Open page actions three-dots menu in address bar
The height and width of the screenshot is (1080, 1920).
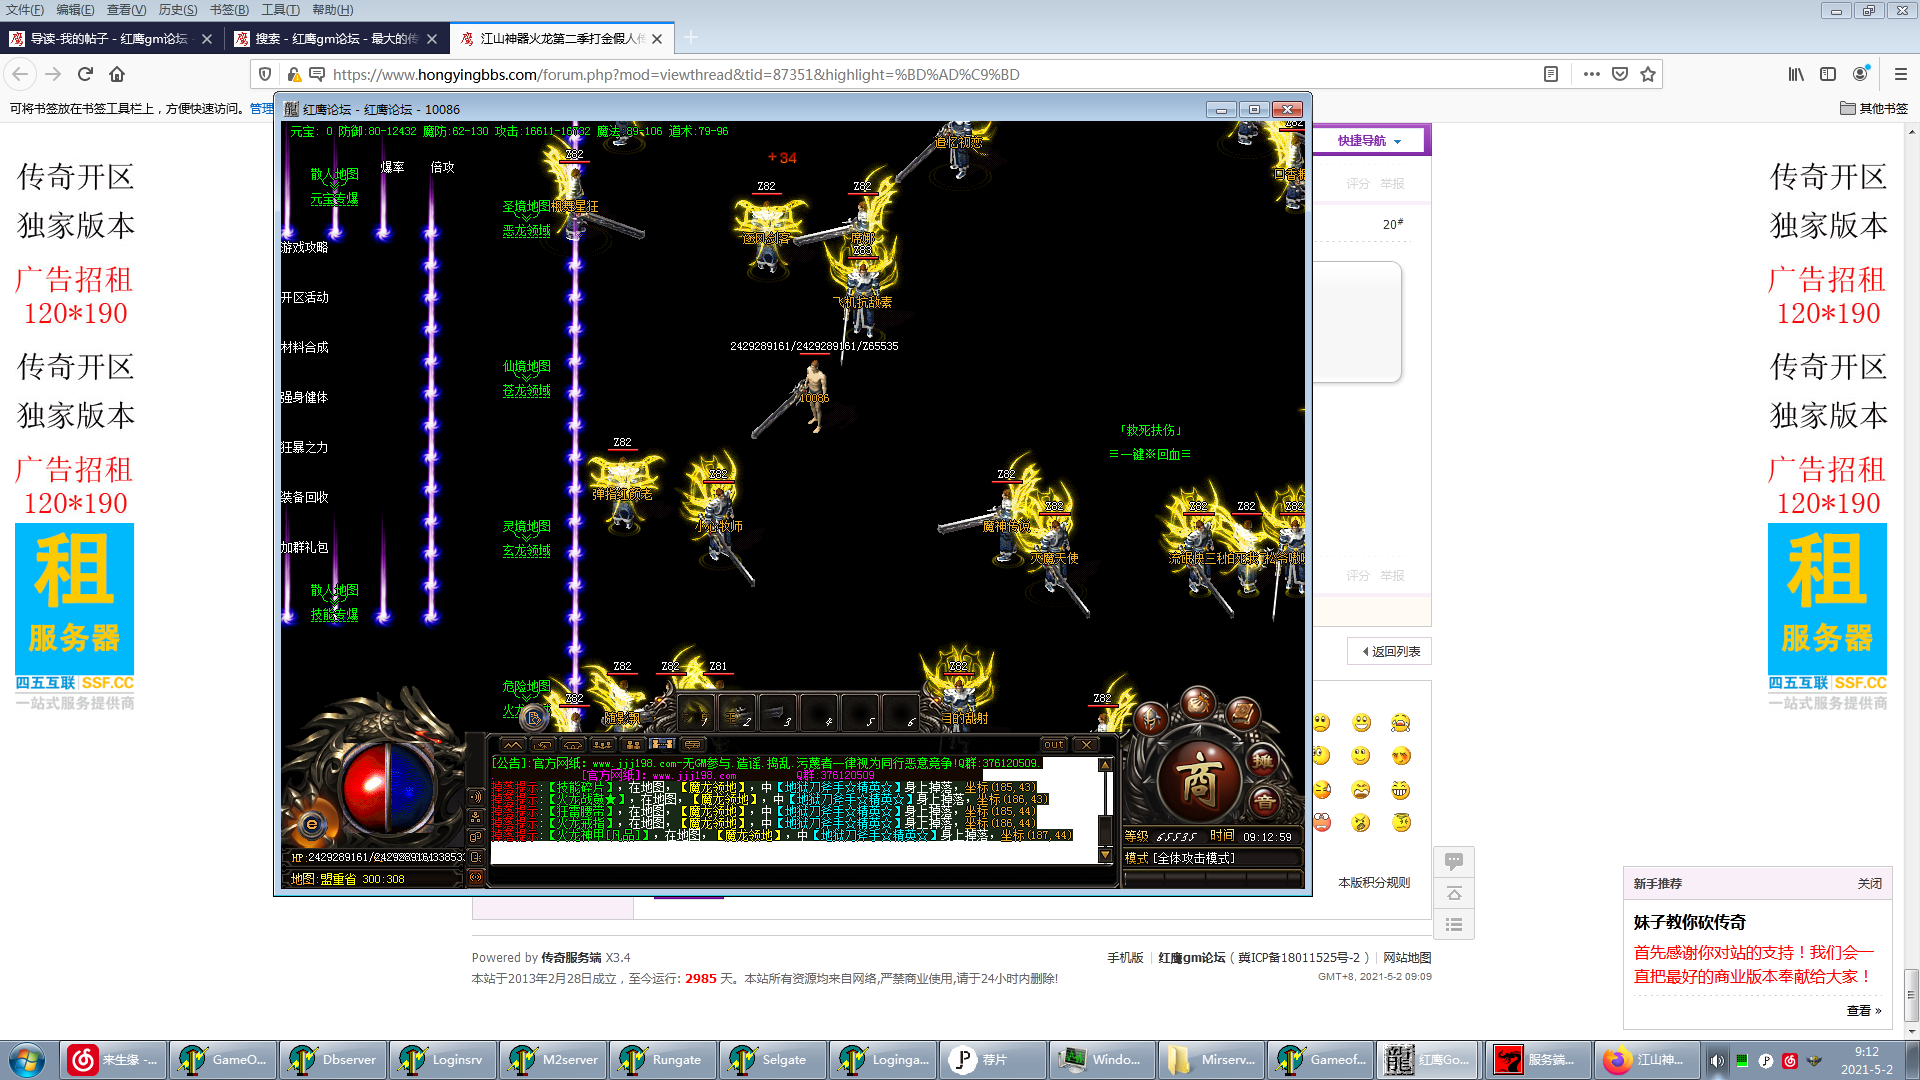[x=1592, y=74]
